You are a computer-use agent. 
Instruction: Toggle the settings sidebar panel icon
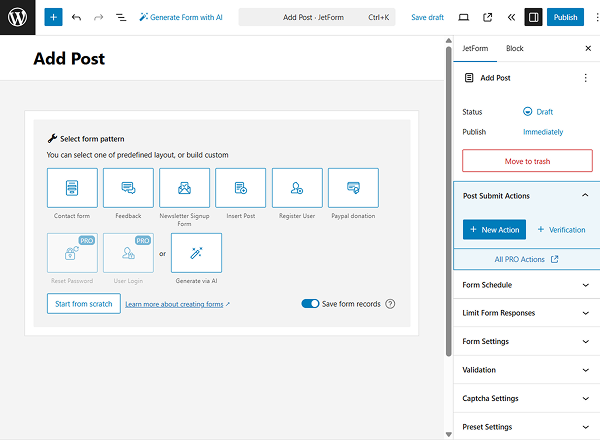(533, 17)
